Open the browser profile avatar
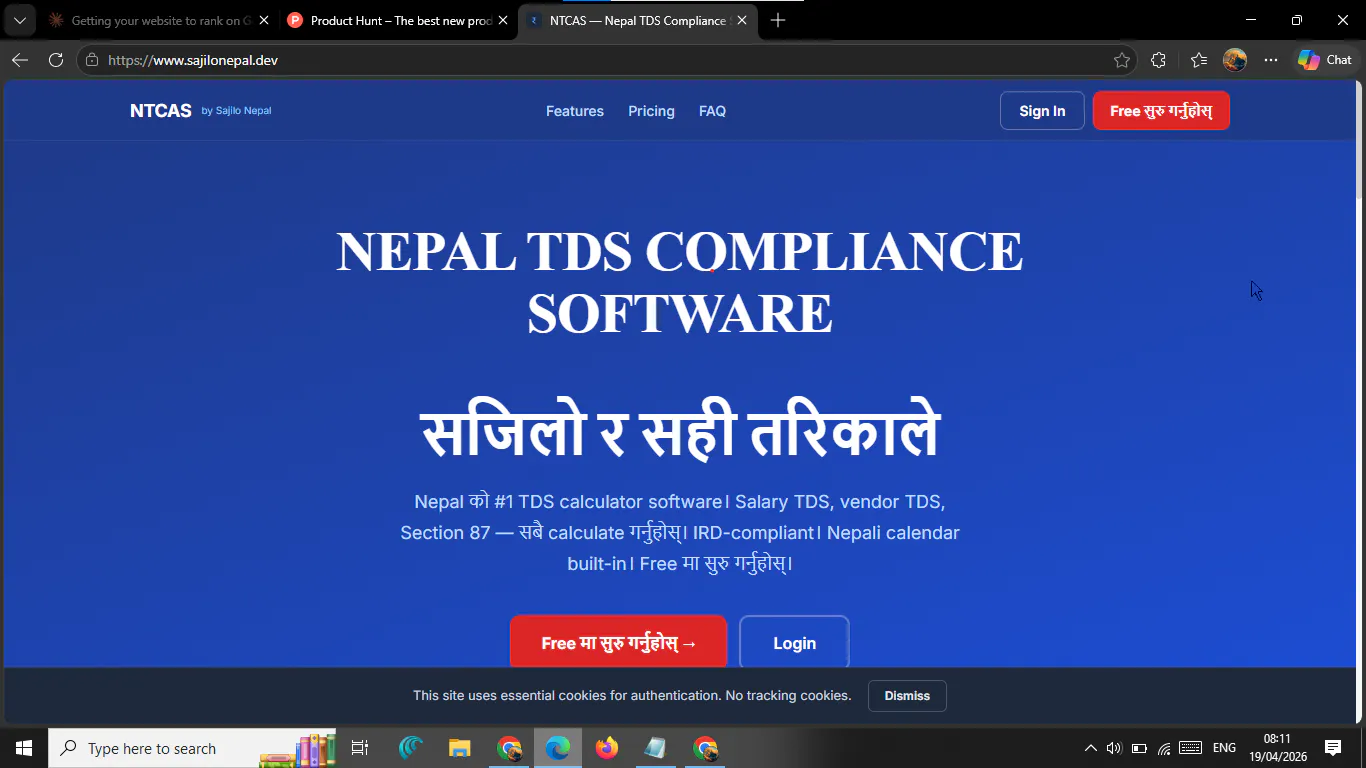Screen dimensions: 1366x768 [x=1235, y=60]
